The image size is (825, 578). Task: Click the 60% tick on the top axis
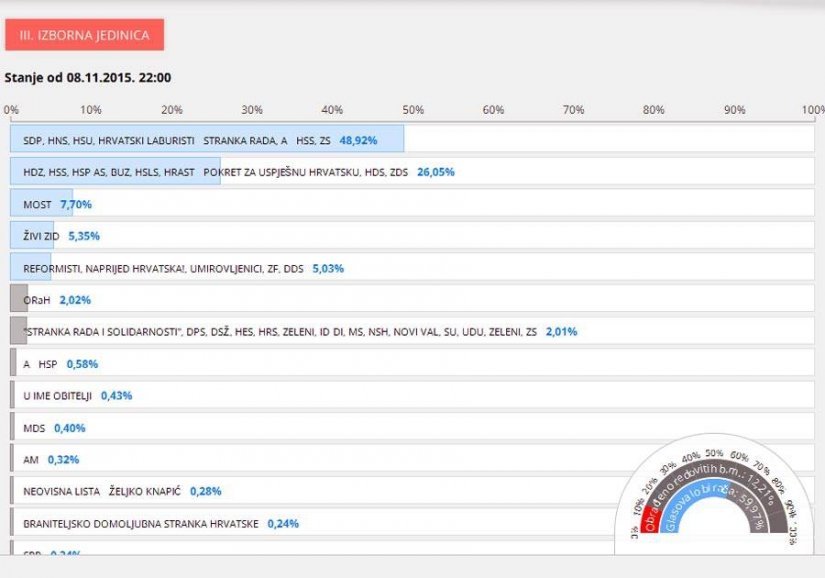coord(493,110)
